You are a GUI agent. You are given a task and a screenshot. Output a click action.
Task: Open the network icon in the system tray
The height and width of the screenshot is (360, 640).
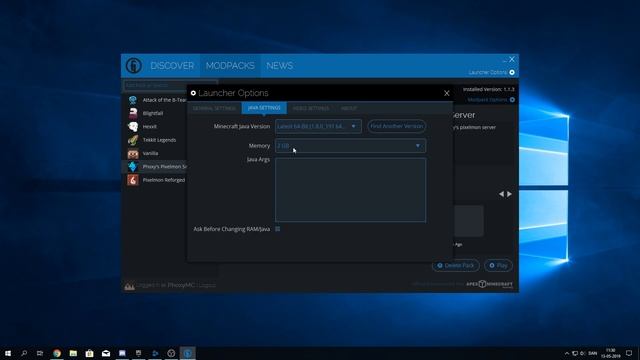tap(575, 353)
